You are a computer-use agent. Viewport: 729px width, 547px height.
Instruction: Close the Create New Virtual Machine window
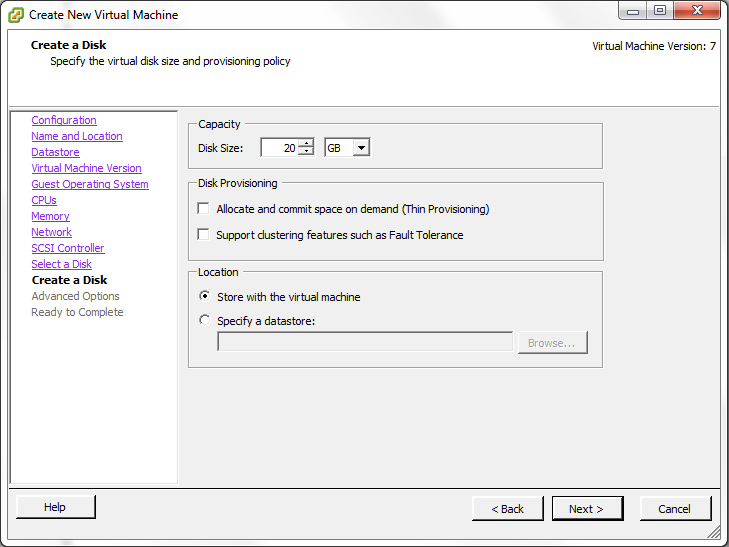pos(697,11)
